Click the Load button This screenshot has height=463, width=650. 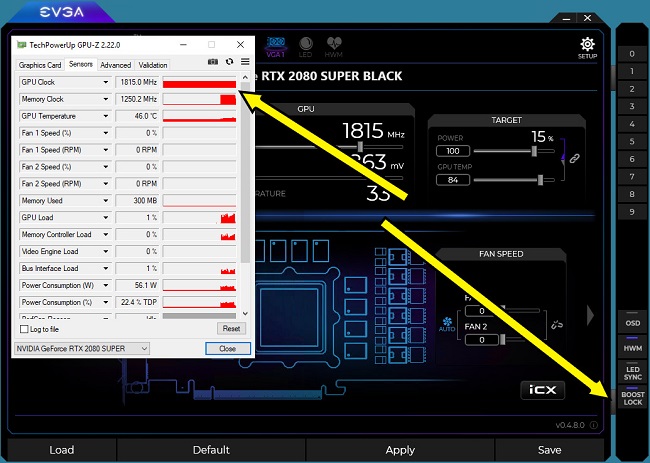(62, 450)
